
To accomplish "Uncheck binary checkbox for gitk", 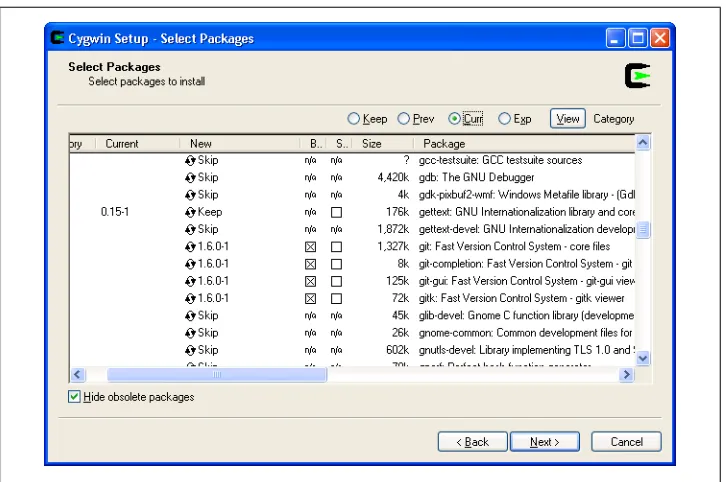I will [311, 299].
